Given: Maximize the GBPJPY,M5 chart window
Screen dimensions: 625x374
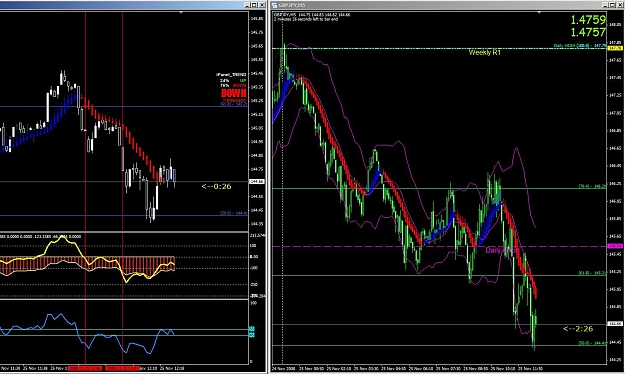Looking at the screenshot, I should point(613,5).
